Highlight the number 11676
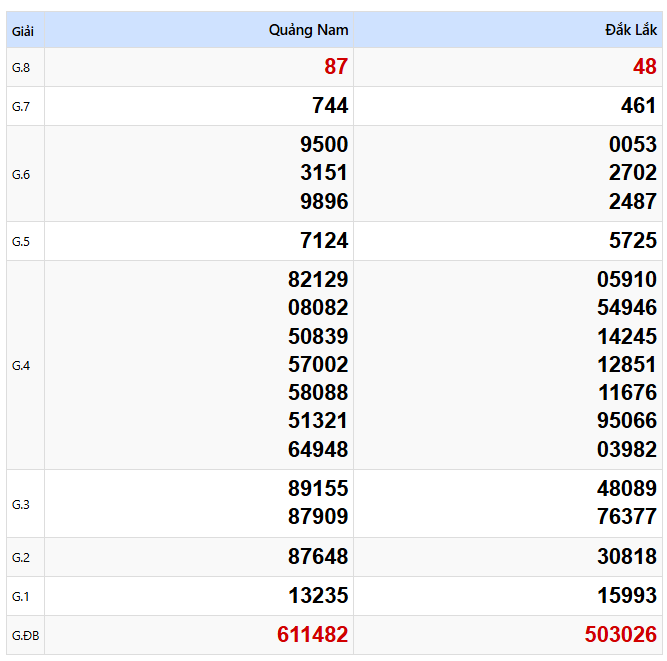667x661 pixels. click(627, 392)
